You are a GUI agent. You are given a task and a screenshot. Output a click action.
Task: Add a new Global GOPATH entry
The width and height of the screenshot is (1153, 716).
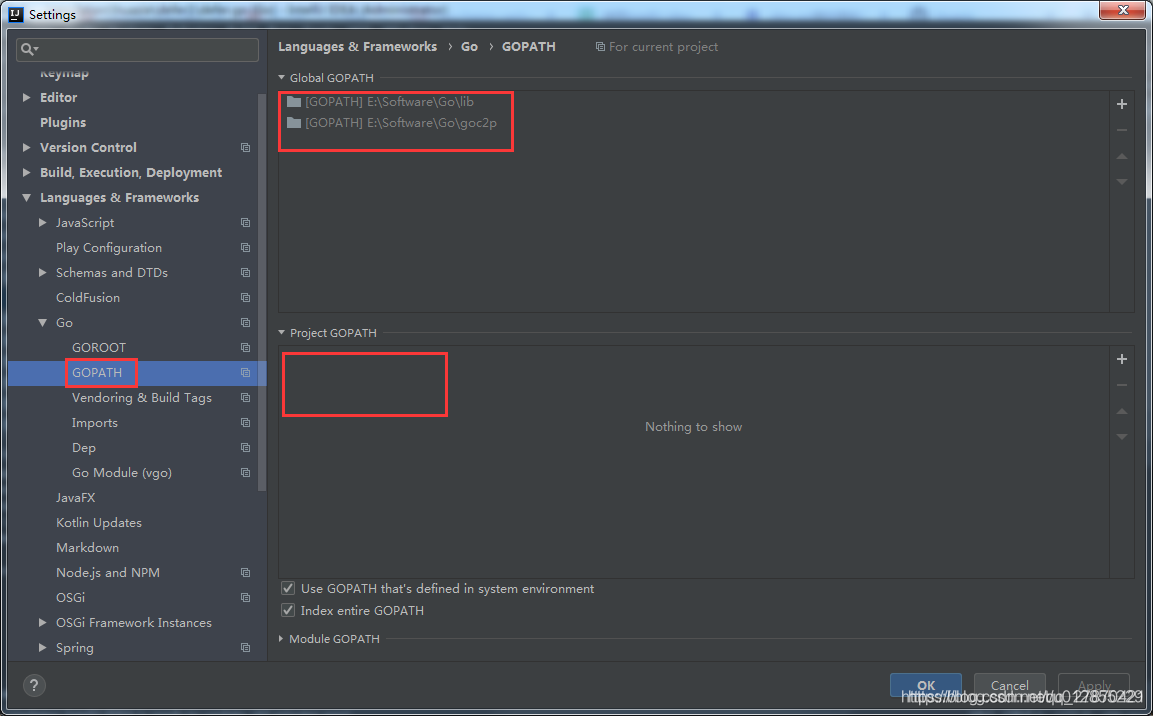(x=1121, y=104)
